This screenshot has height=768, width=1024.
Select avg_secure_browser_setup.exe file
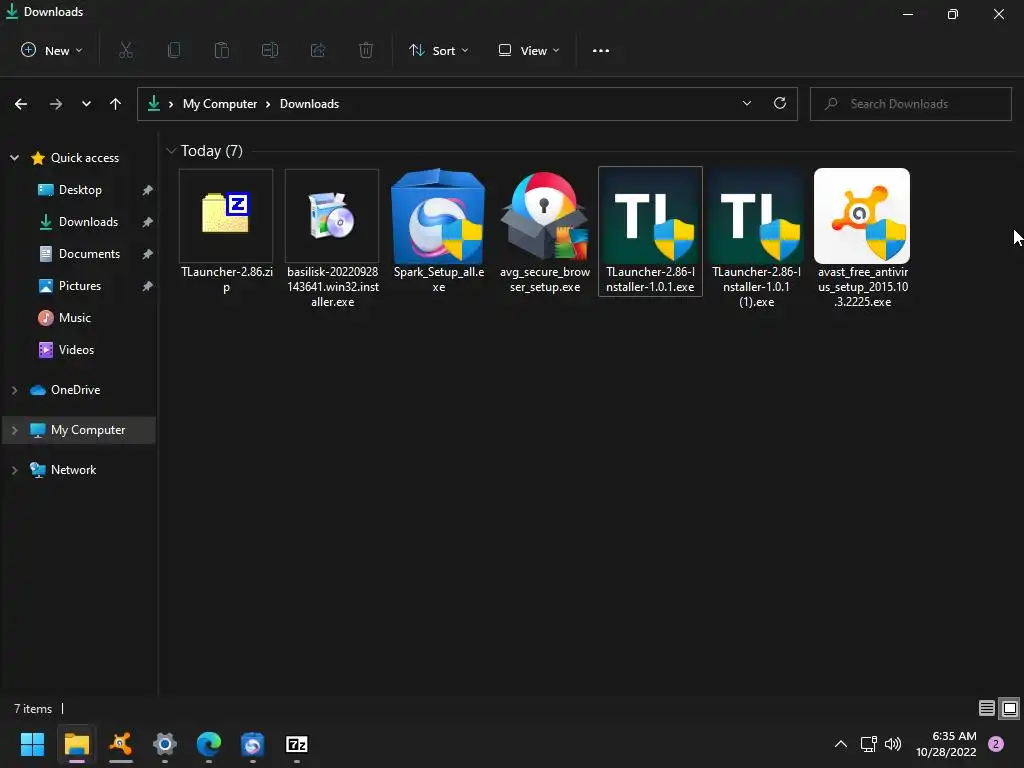pyautogui.click(x=545, y=232)
